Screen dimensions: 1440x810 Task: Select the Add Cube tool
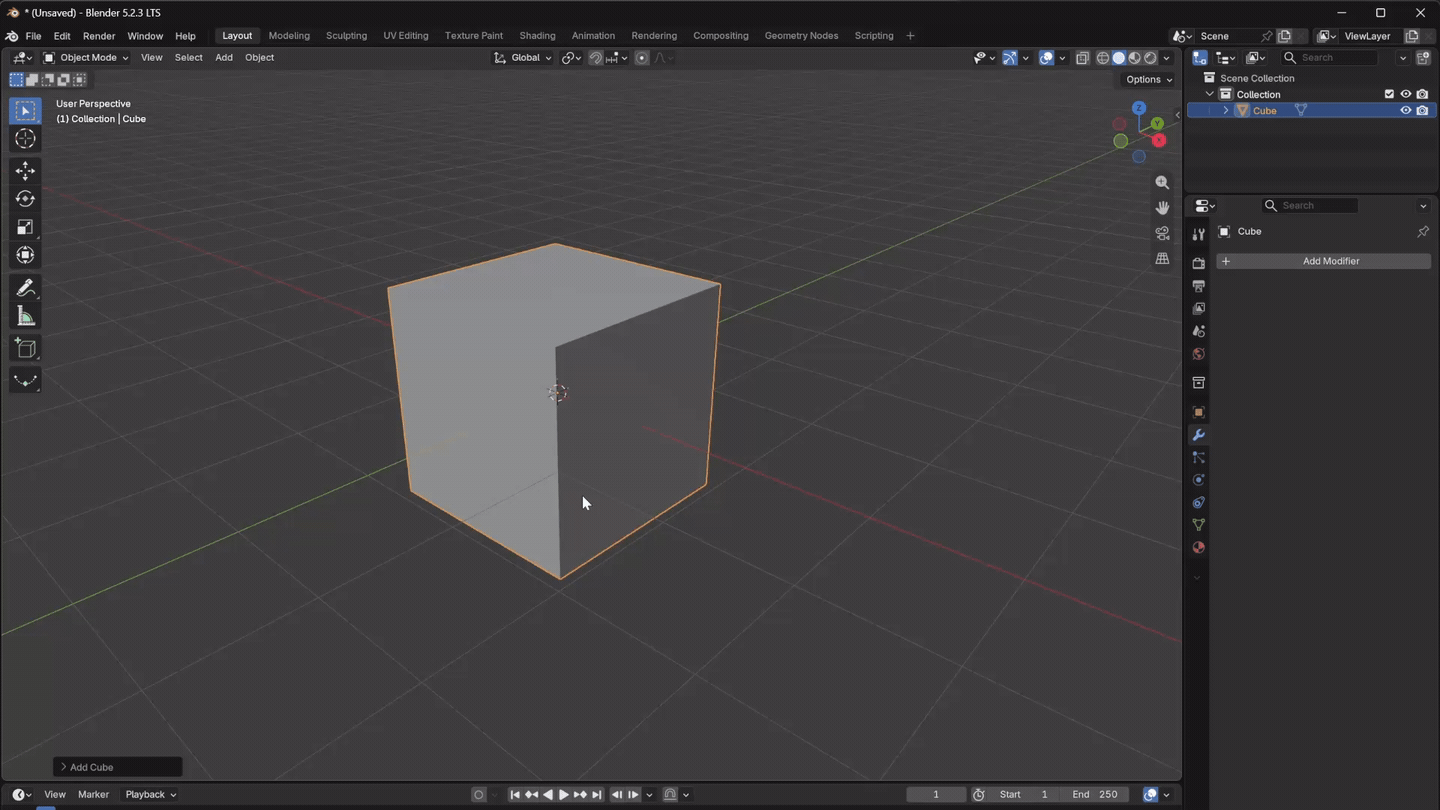pyautogui.click(x=25, y=349)
